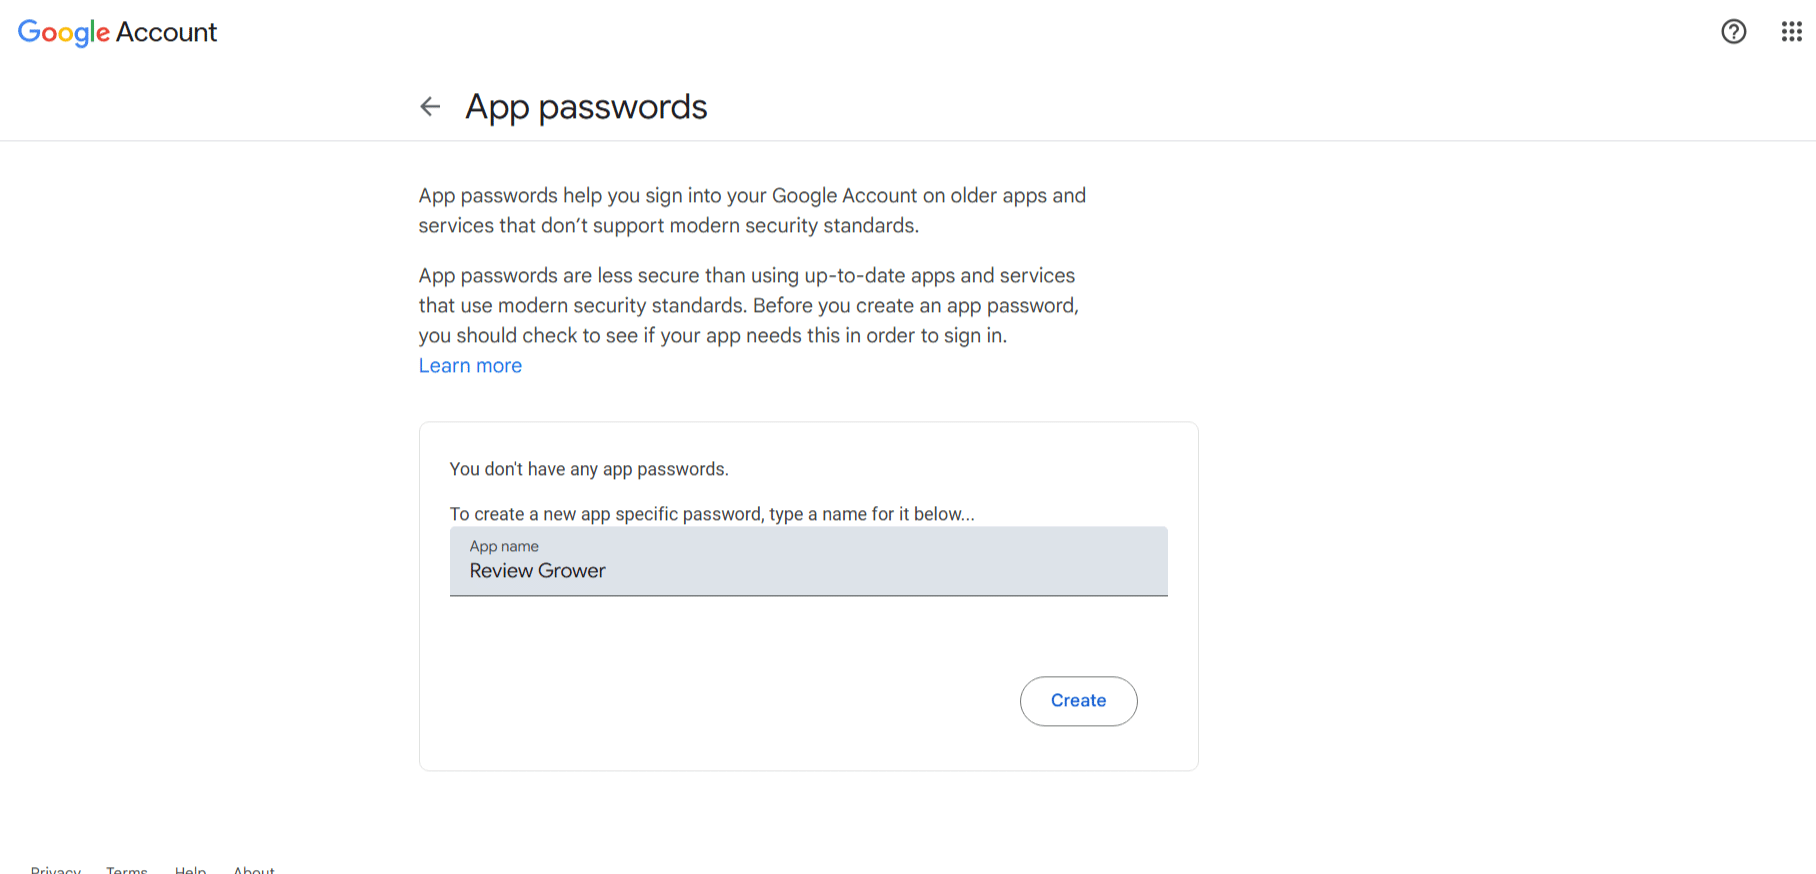Open the help question mark icon
Image resolution: width=1816 pixels, height=874 pixels.
(1733, 32)
